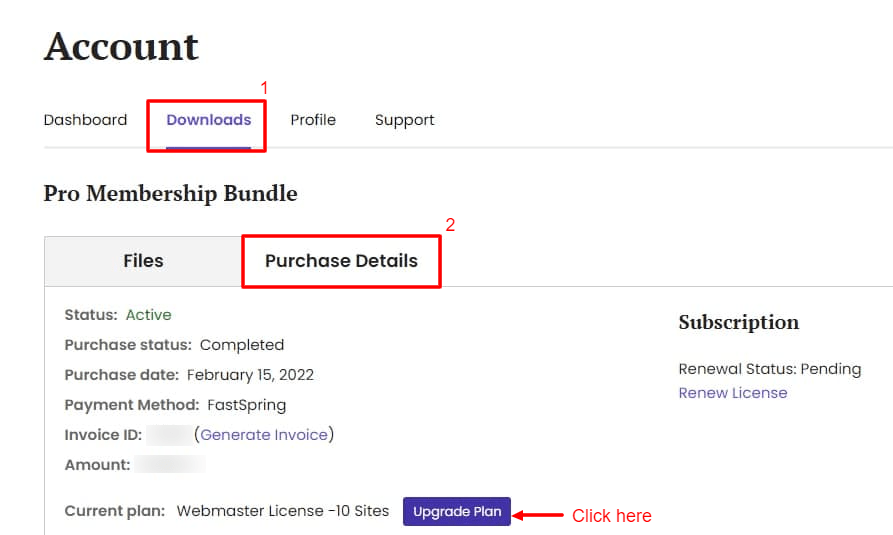The width and height of the screenshot is (893, 535).
Task: Click the blurred Amount value
Action: click(x=170, y=464)
